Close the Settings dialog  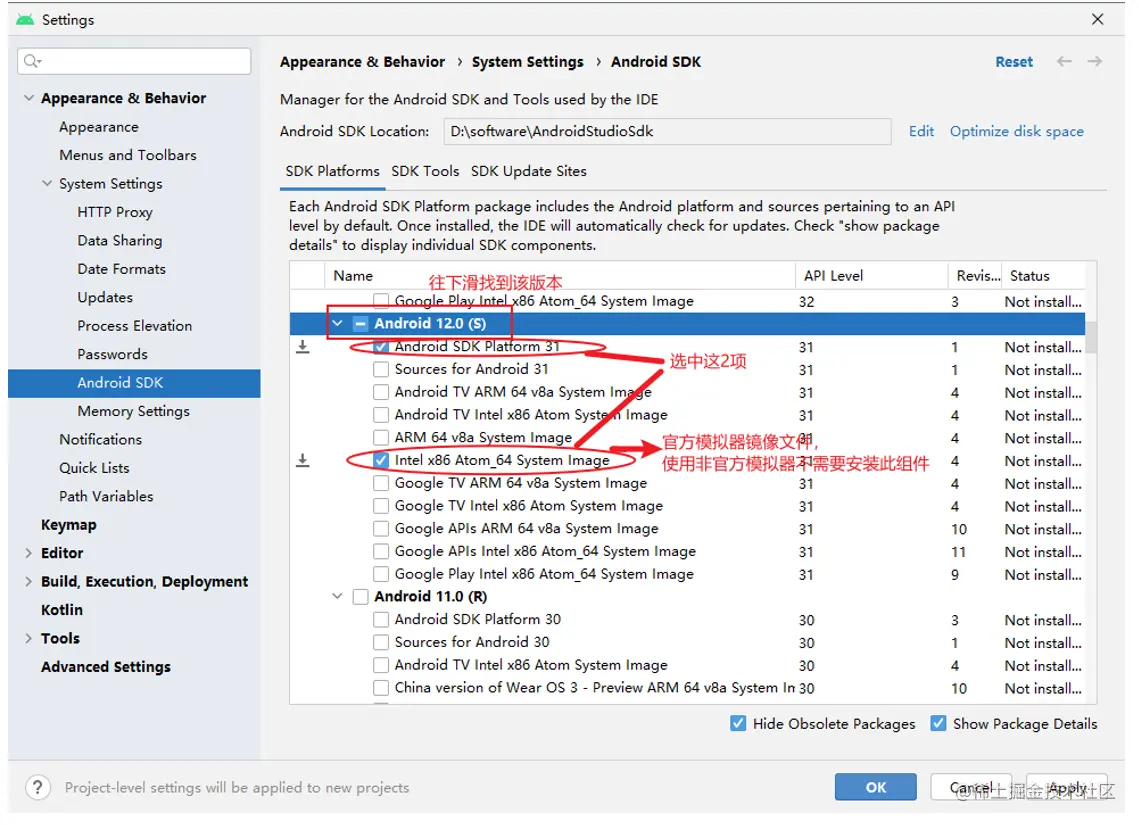click(x=1098, y=20)
